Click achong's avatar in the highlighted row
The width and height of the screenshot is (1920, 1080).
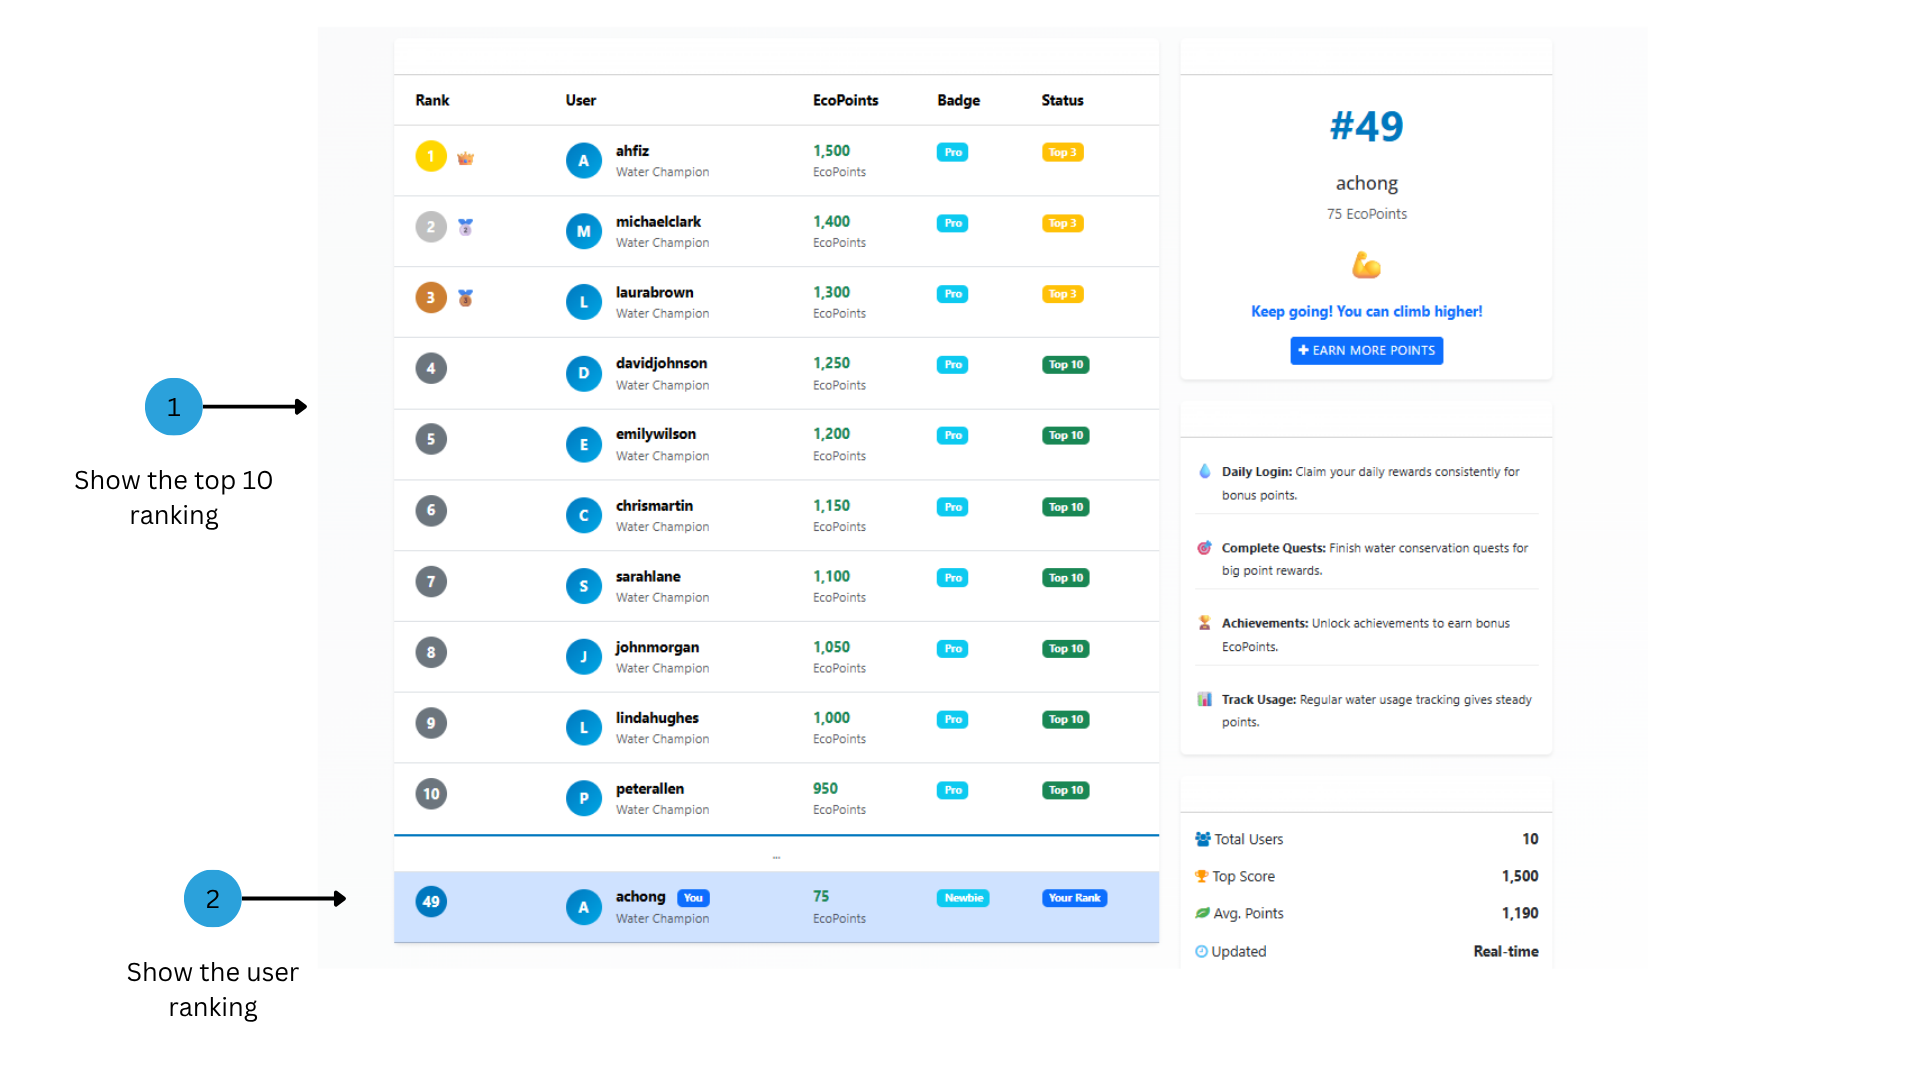click(x=584, y=907)
